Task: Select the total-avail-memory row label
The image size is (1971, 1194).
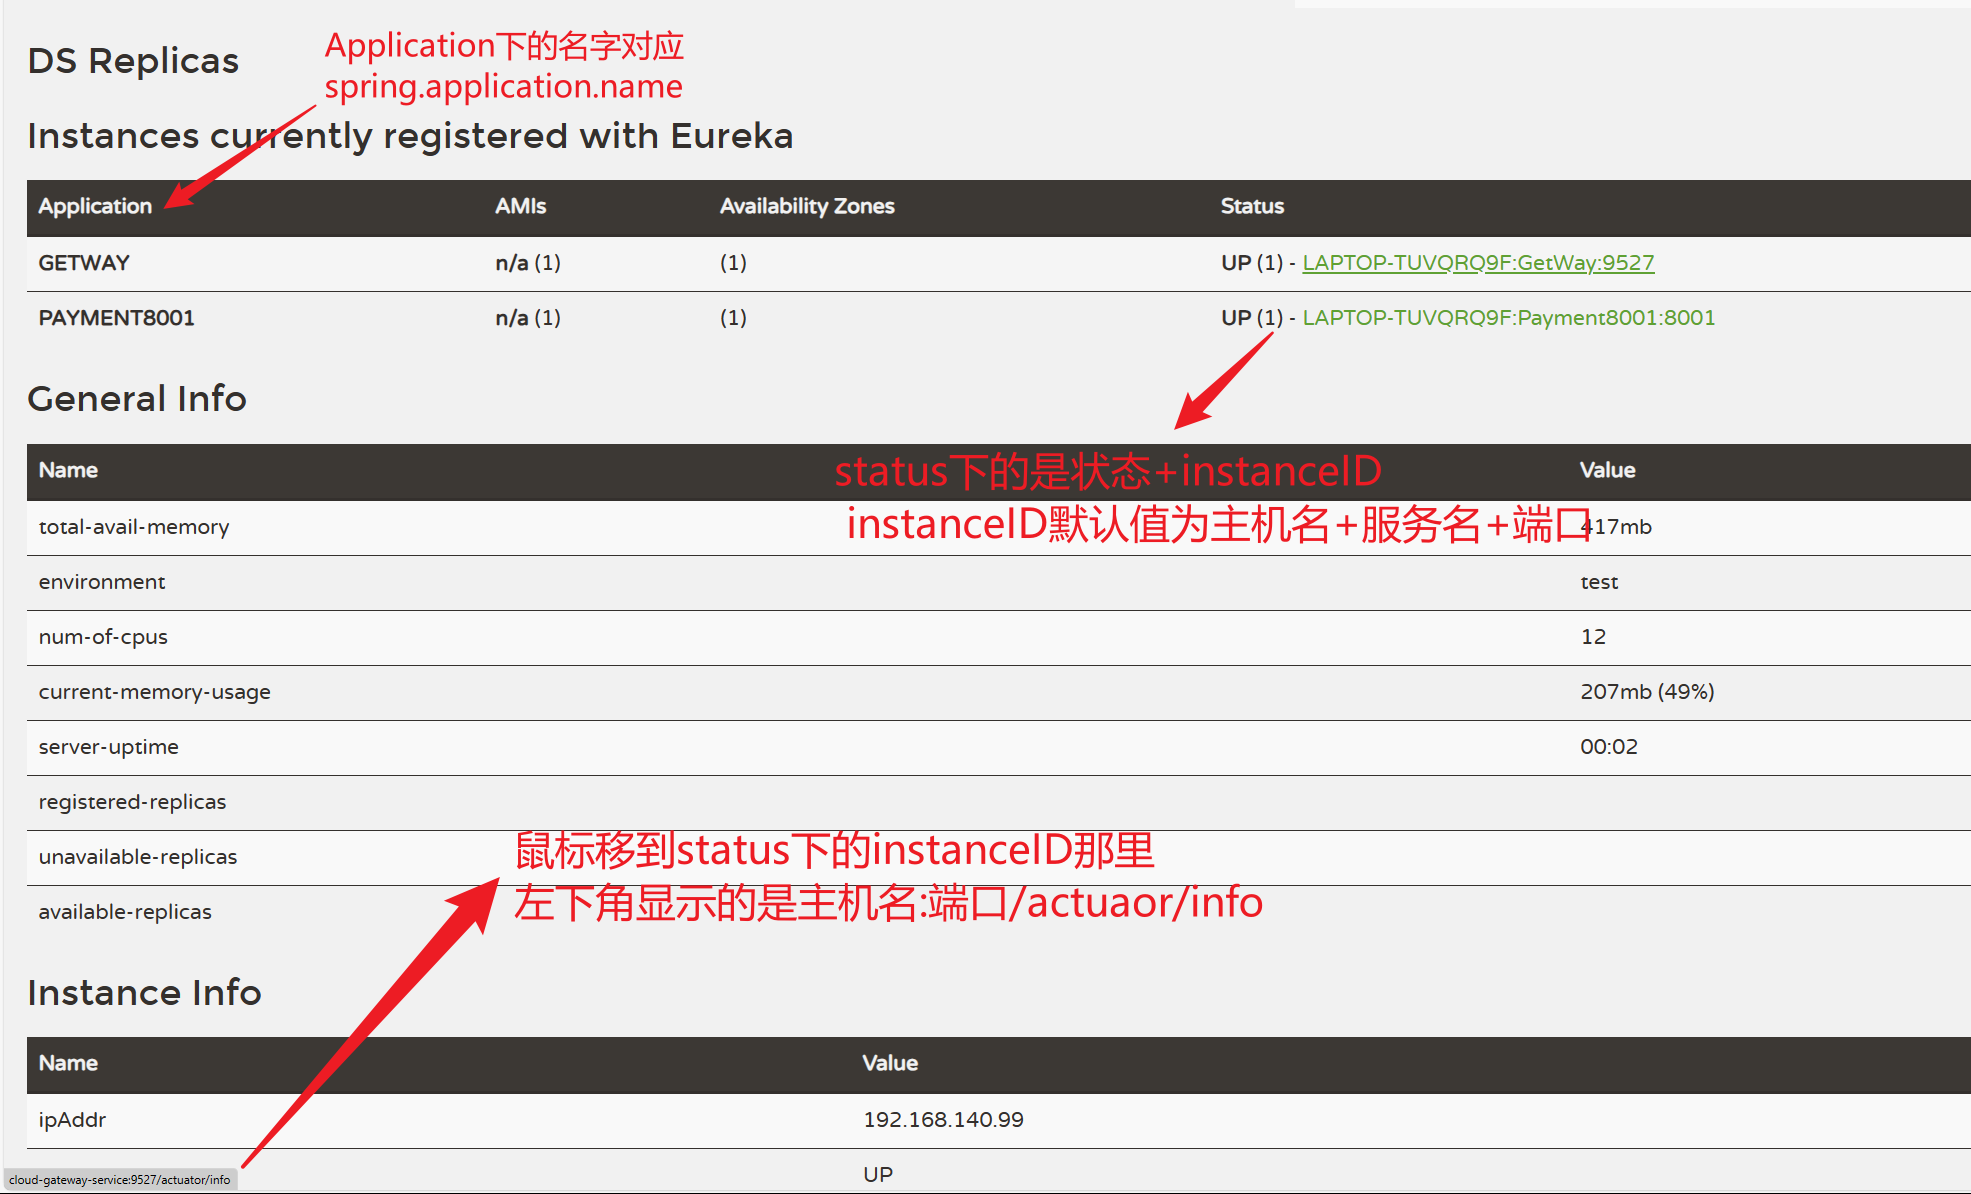Action: (x=134, y=527)
